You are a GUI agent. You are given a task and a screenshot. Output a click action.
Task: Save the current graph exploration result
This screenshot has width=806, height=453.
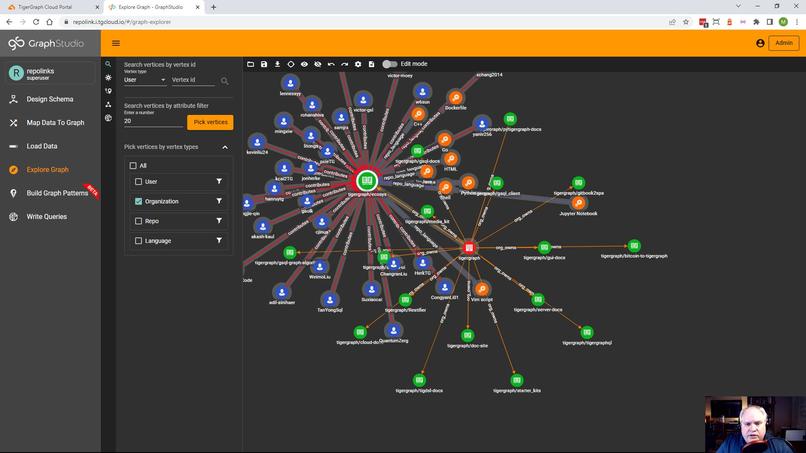pyautogui.click(x=264, y=64)
